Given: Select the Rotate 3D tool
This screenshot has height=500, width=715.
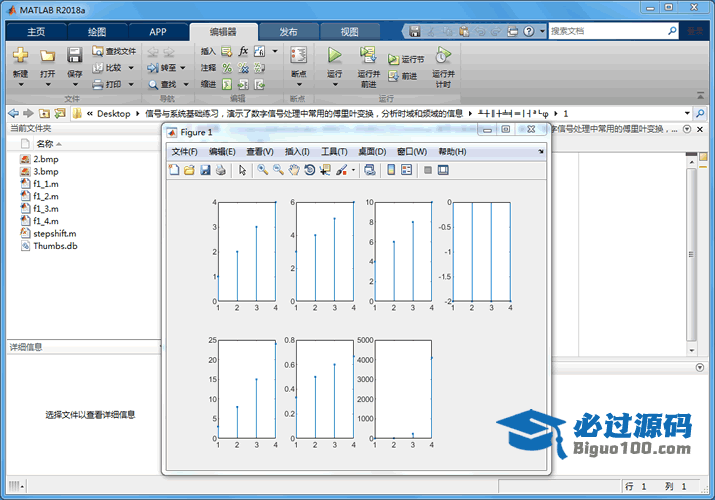Looking at the screenshot, I should tap(310, 170).
